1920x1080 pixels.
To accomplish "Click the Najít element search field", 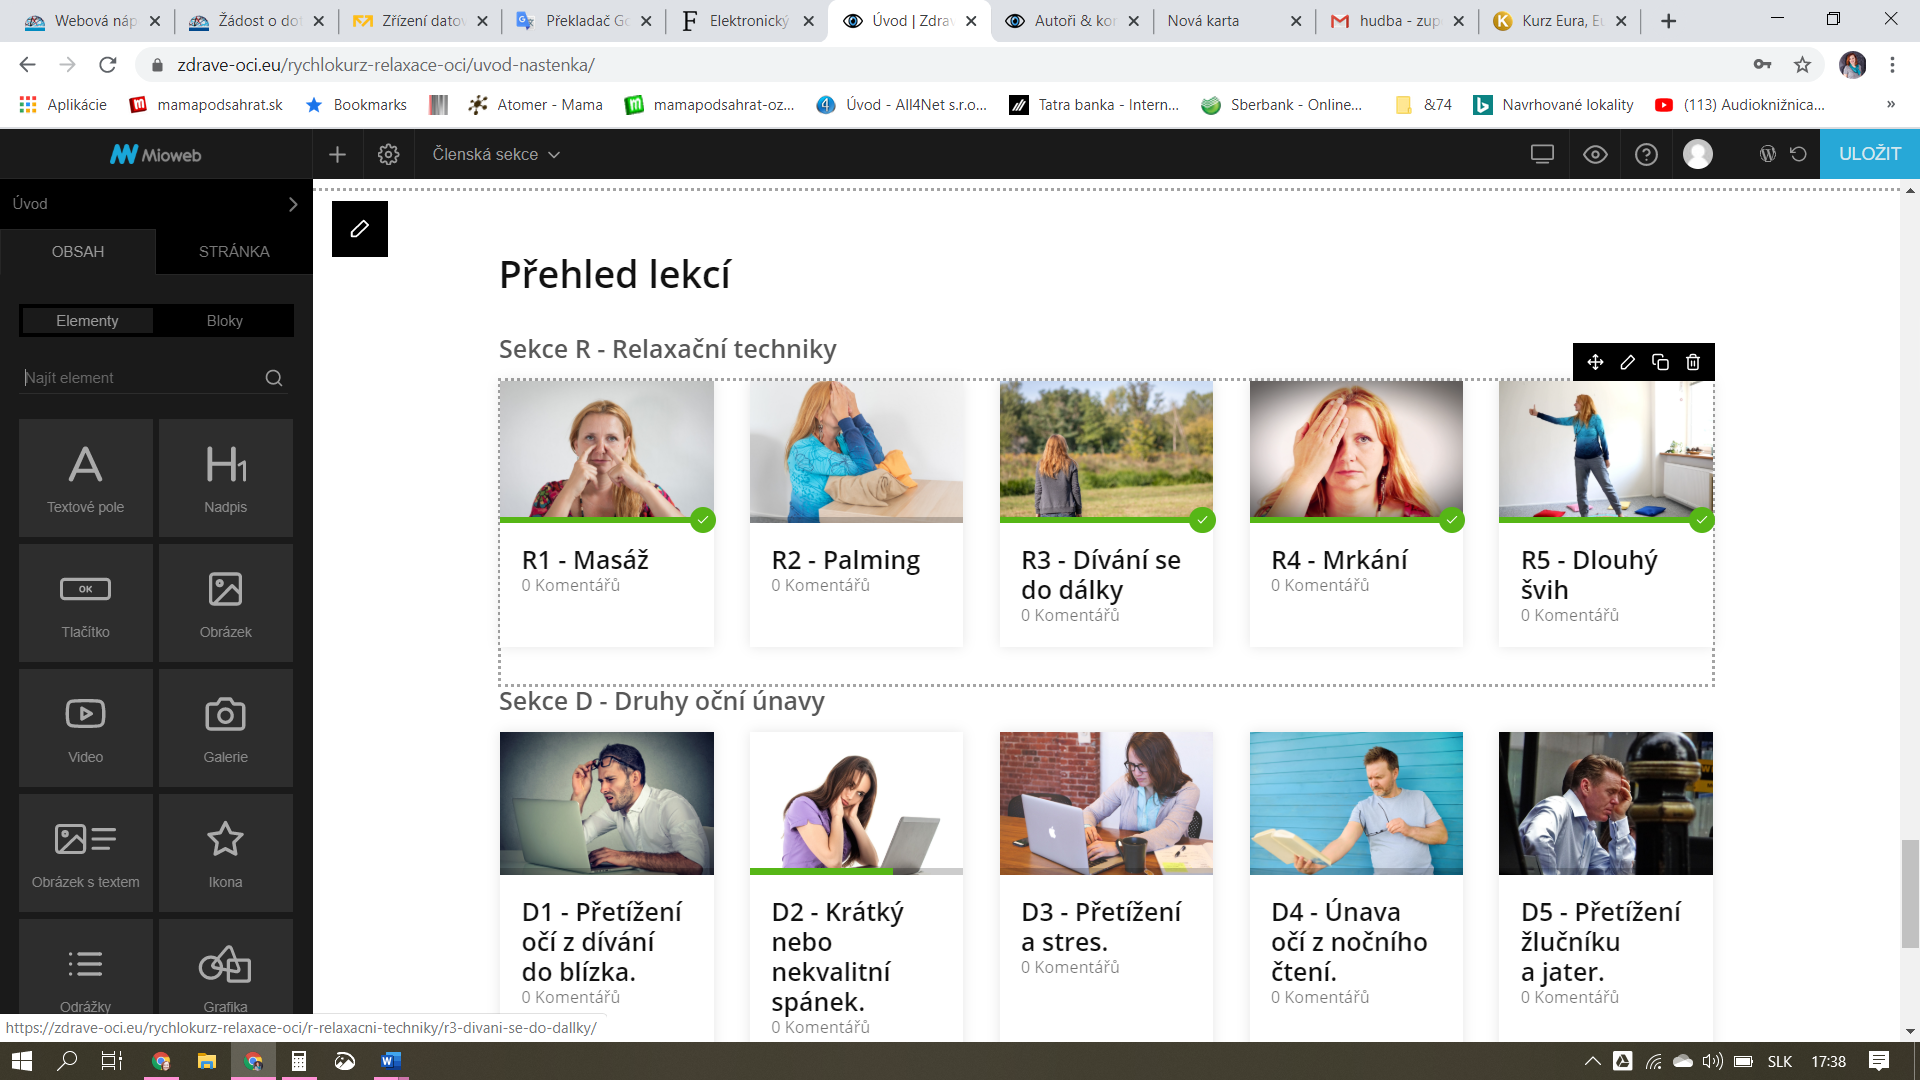I will coord(140,378).
